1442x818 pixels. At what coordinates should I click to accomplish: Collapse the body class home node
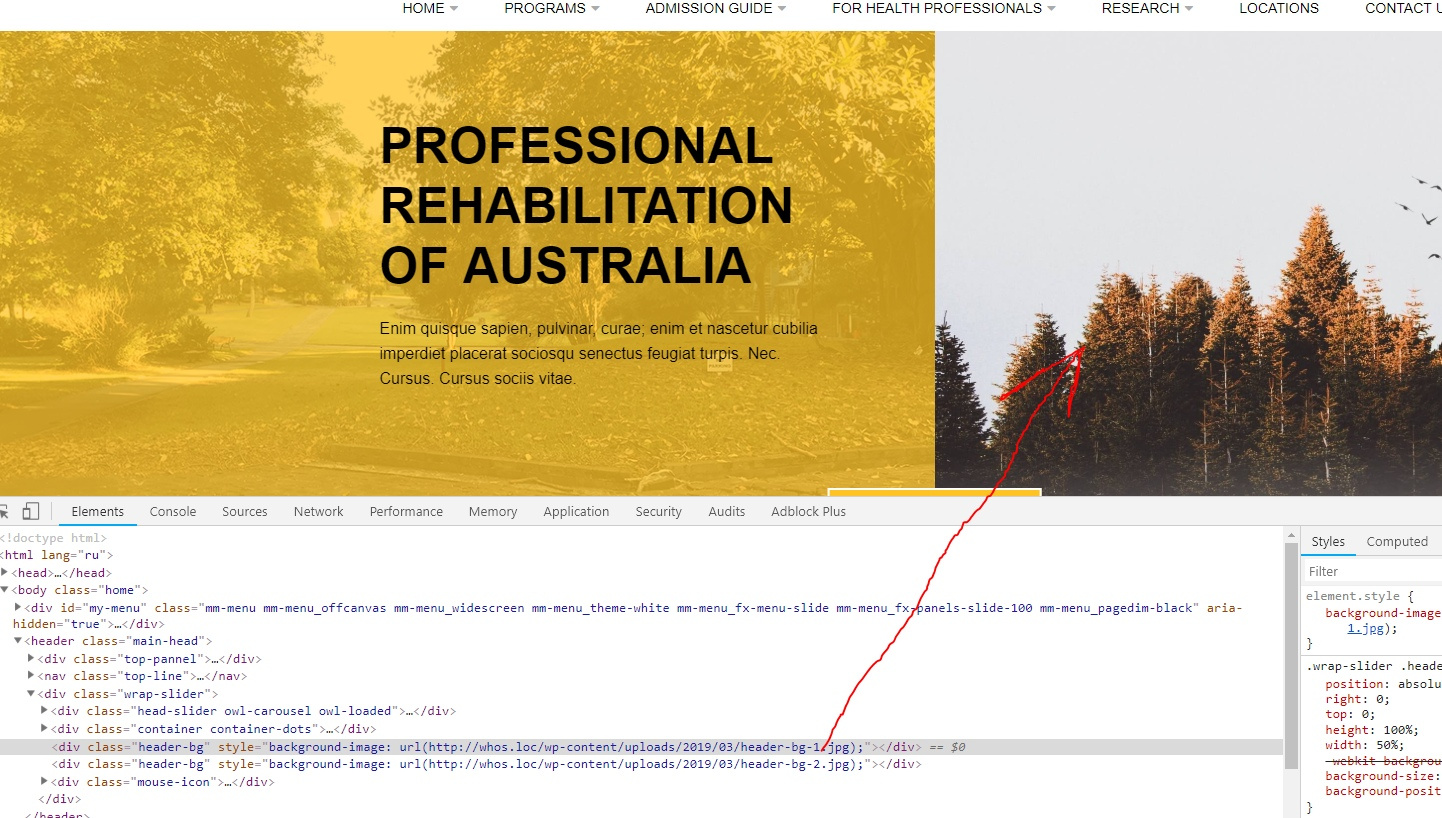5,590
